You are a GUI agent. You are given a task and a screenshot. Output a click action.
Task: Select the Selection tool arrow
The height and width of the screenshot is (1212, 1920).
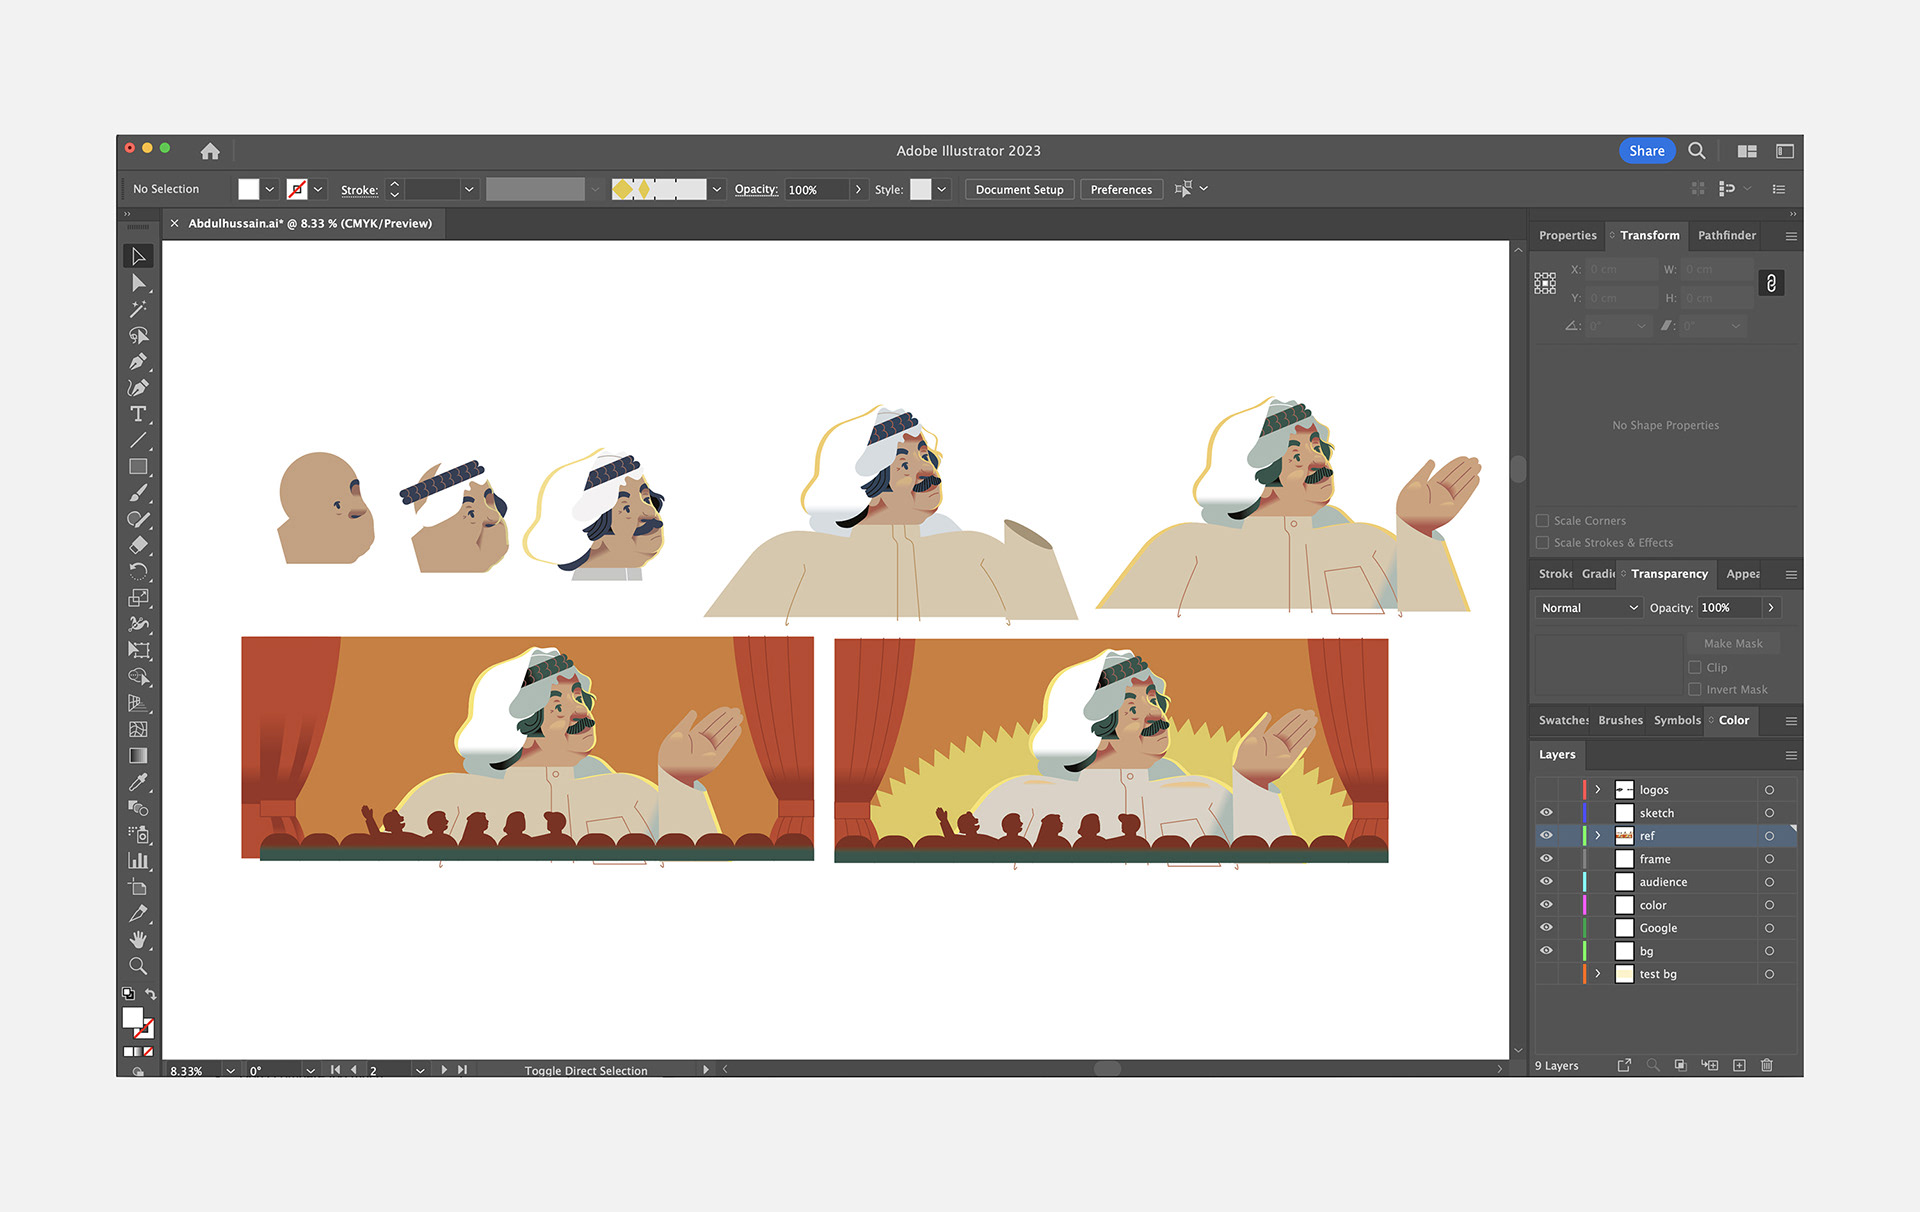pos(139,257)
